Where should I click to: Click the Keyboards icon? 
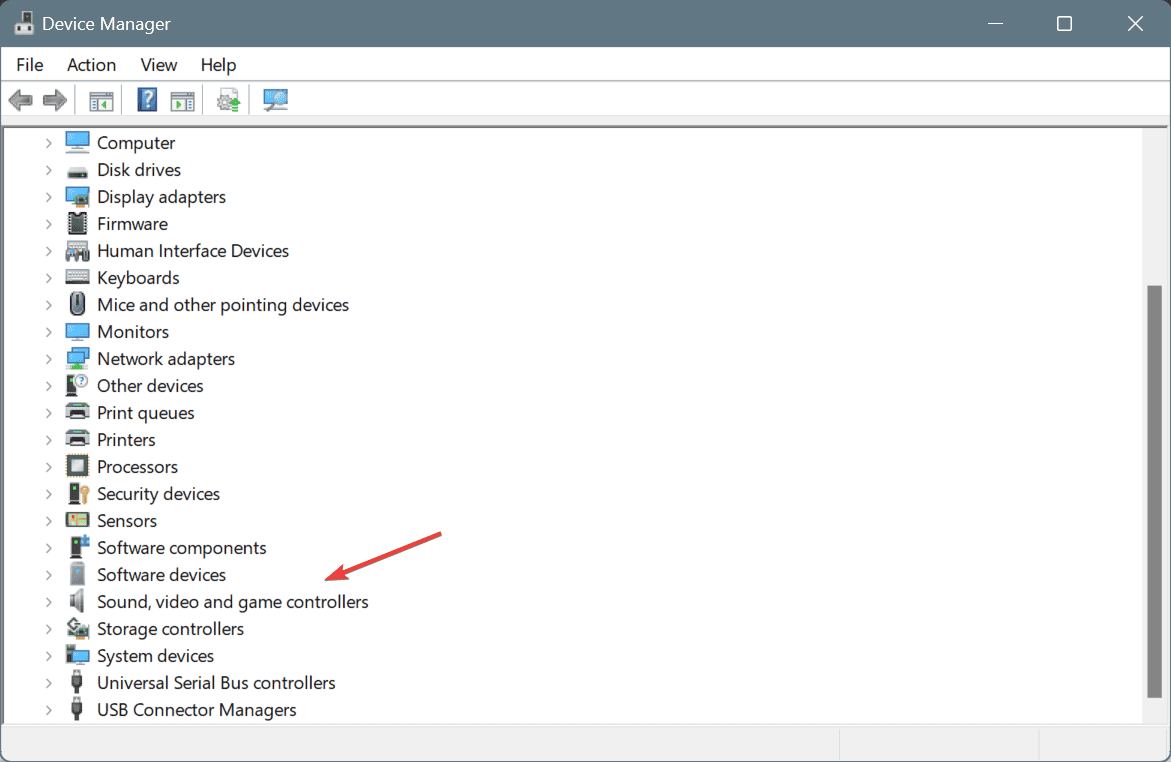point(78,277)
